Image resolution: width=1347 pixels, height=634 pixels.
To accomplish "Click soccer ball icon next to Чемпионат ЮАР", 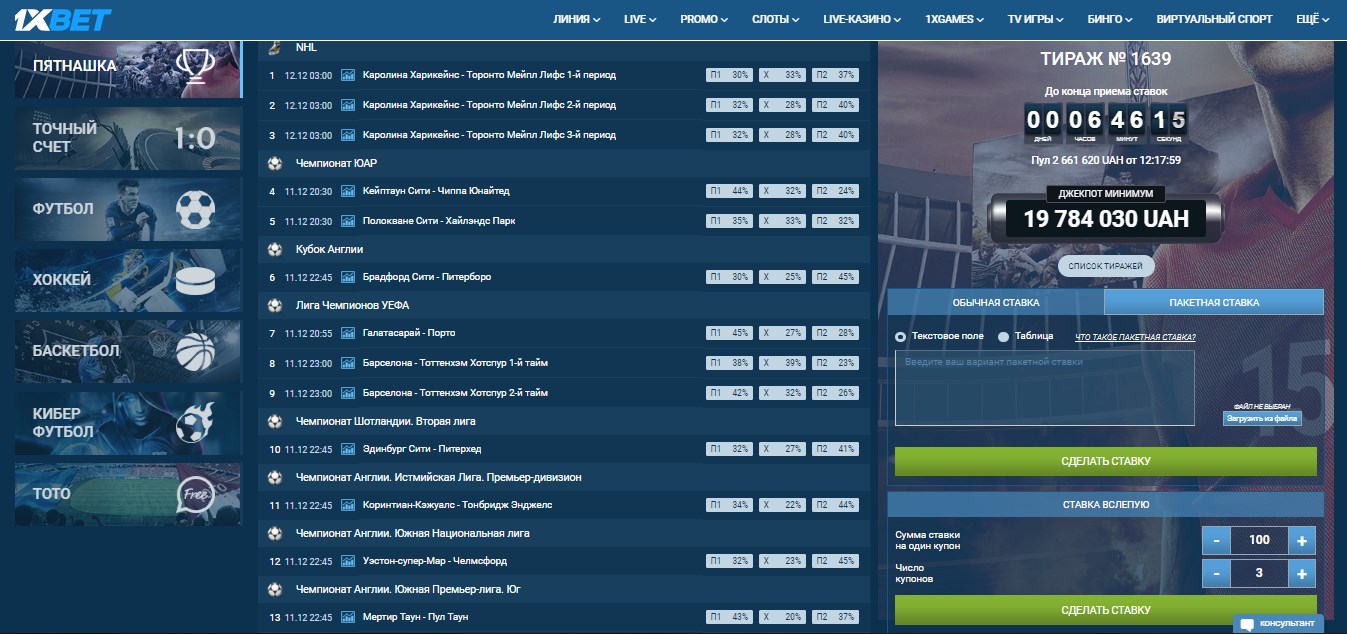I will tap(275, 163).
